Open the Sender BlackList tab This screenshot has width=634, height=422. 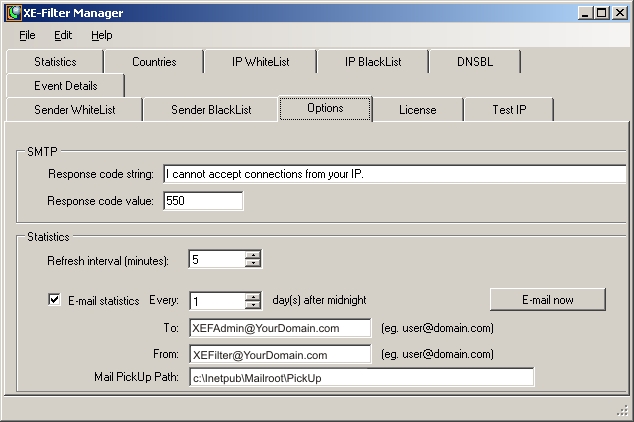tap(211, 110)
